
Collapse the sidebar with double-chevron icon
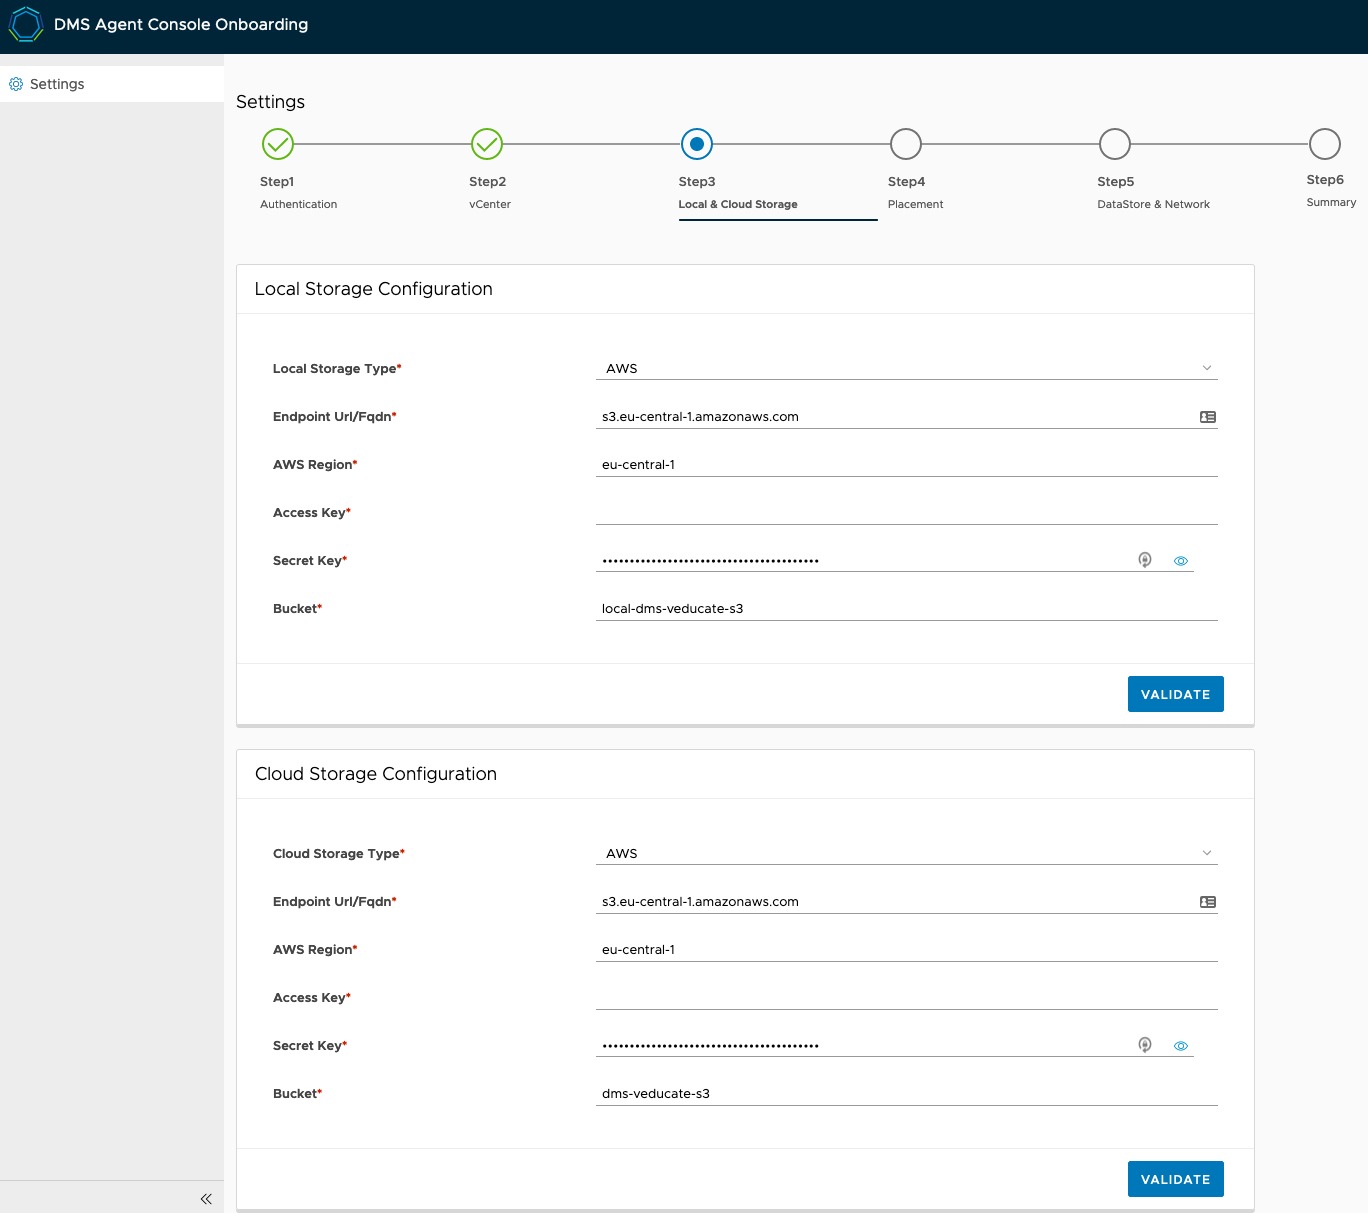coord(206,1198)
